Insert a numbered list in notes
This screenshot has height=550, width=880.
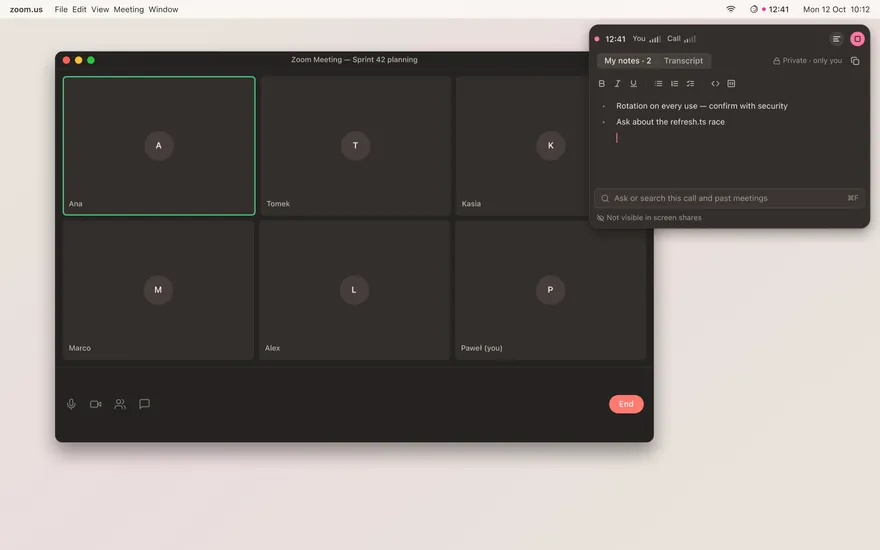click(x=675, y=84)
